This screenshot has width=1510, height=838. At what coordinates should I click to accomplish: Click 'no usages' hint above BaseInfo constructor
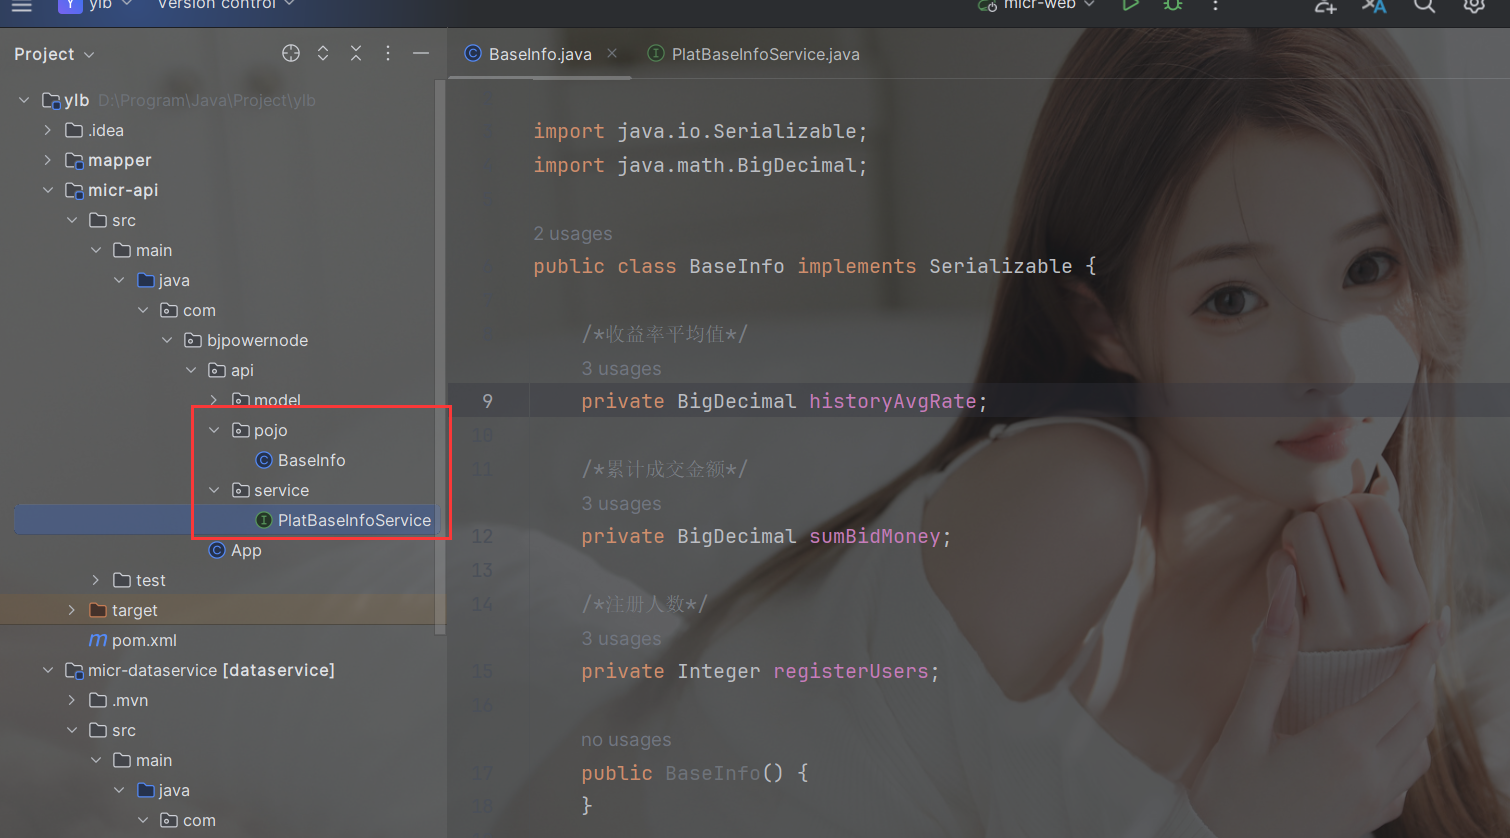[x=626, y=739]
